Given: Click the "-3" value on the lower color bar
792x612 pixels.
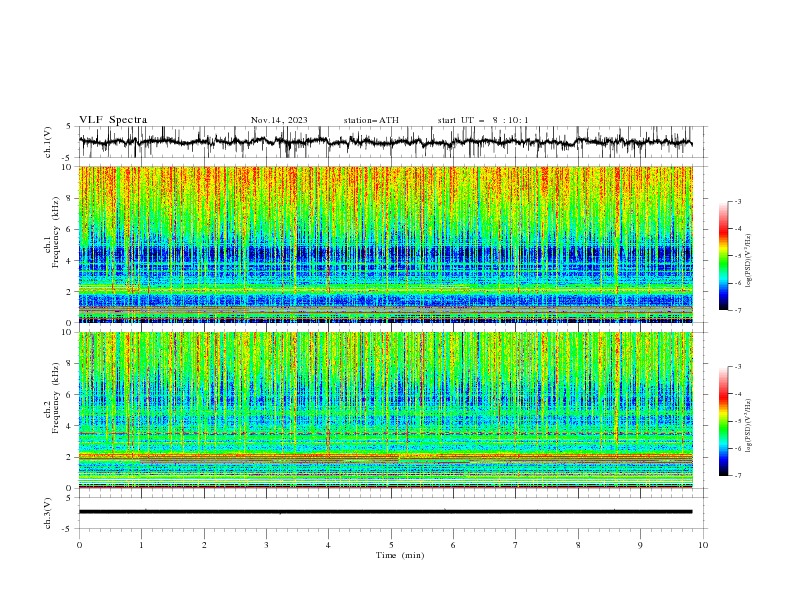Looking at the screenshot, I should (x=737, y=367).
